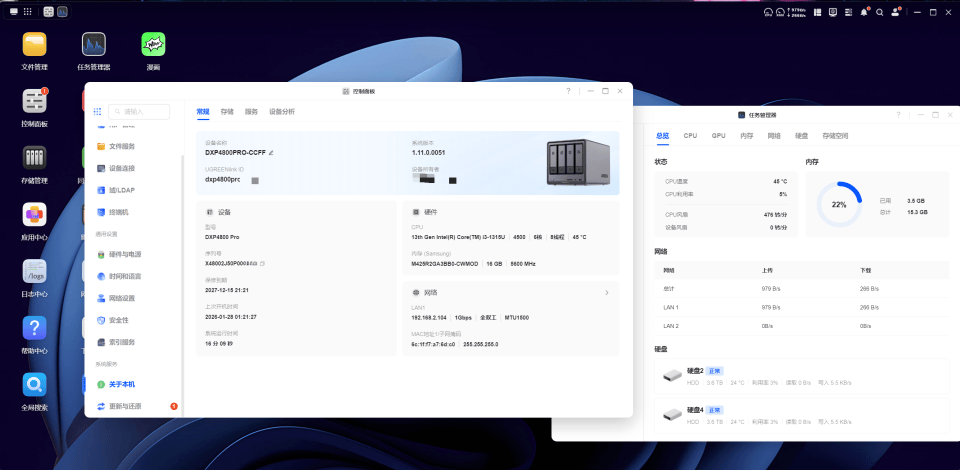Open 更新与还原 in the sidebar
The height and width of the screenshot is (470, 960).
click(x=125, y=406)
